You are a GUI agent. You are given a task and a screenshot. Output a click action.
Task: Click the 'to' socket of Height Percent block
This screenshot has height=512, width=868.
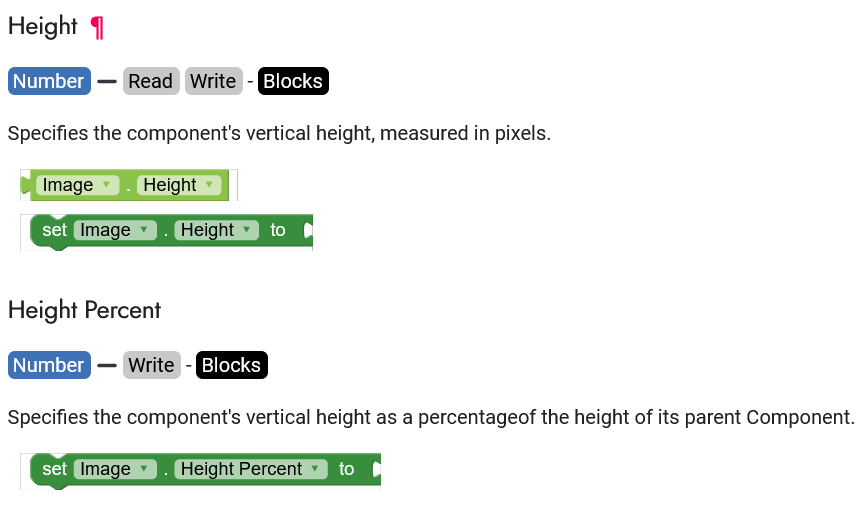point(376,470)
